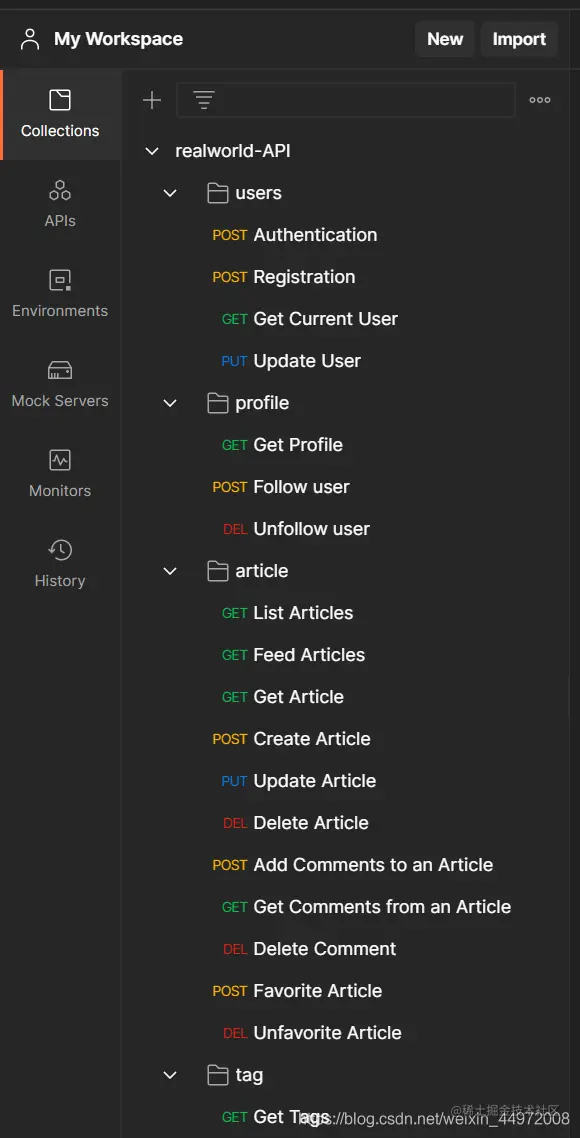Viewport: 580px width, 1138px height.
Task: Open the Collections sidebar tab
Action: point(60,115)
